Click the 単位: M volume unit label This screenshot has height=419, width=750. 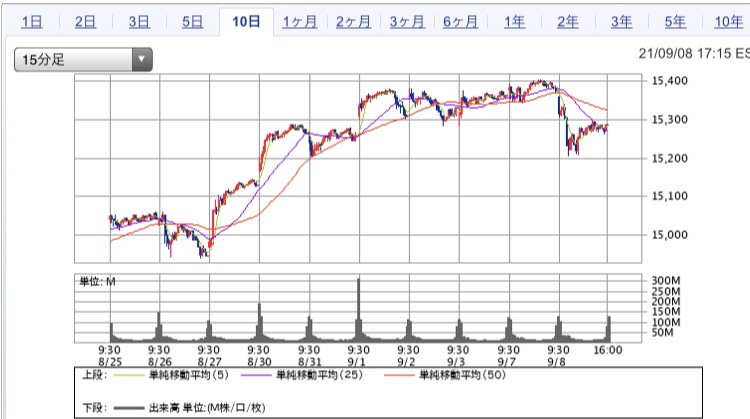click(x=98, y=281)
